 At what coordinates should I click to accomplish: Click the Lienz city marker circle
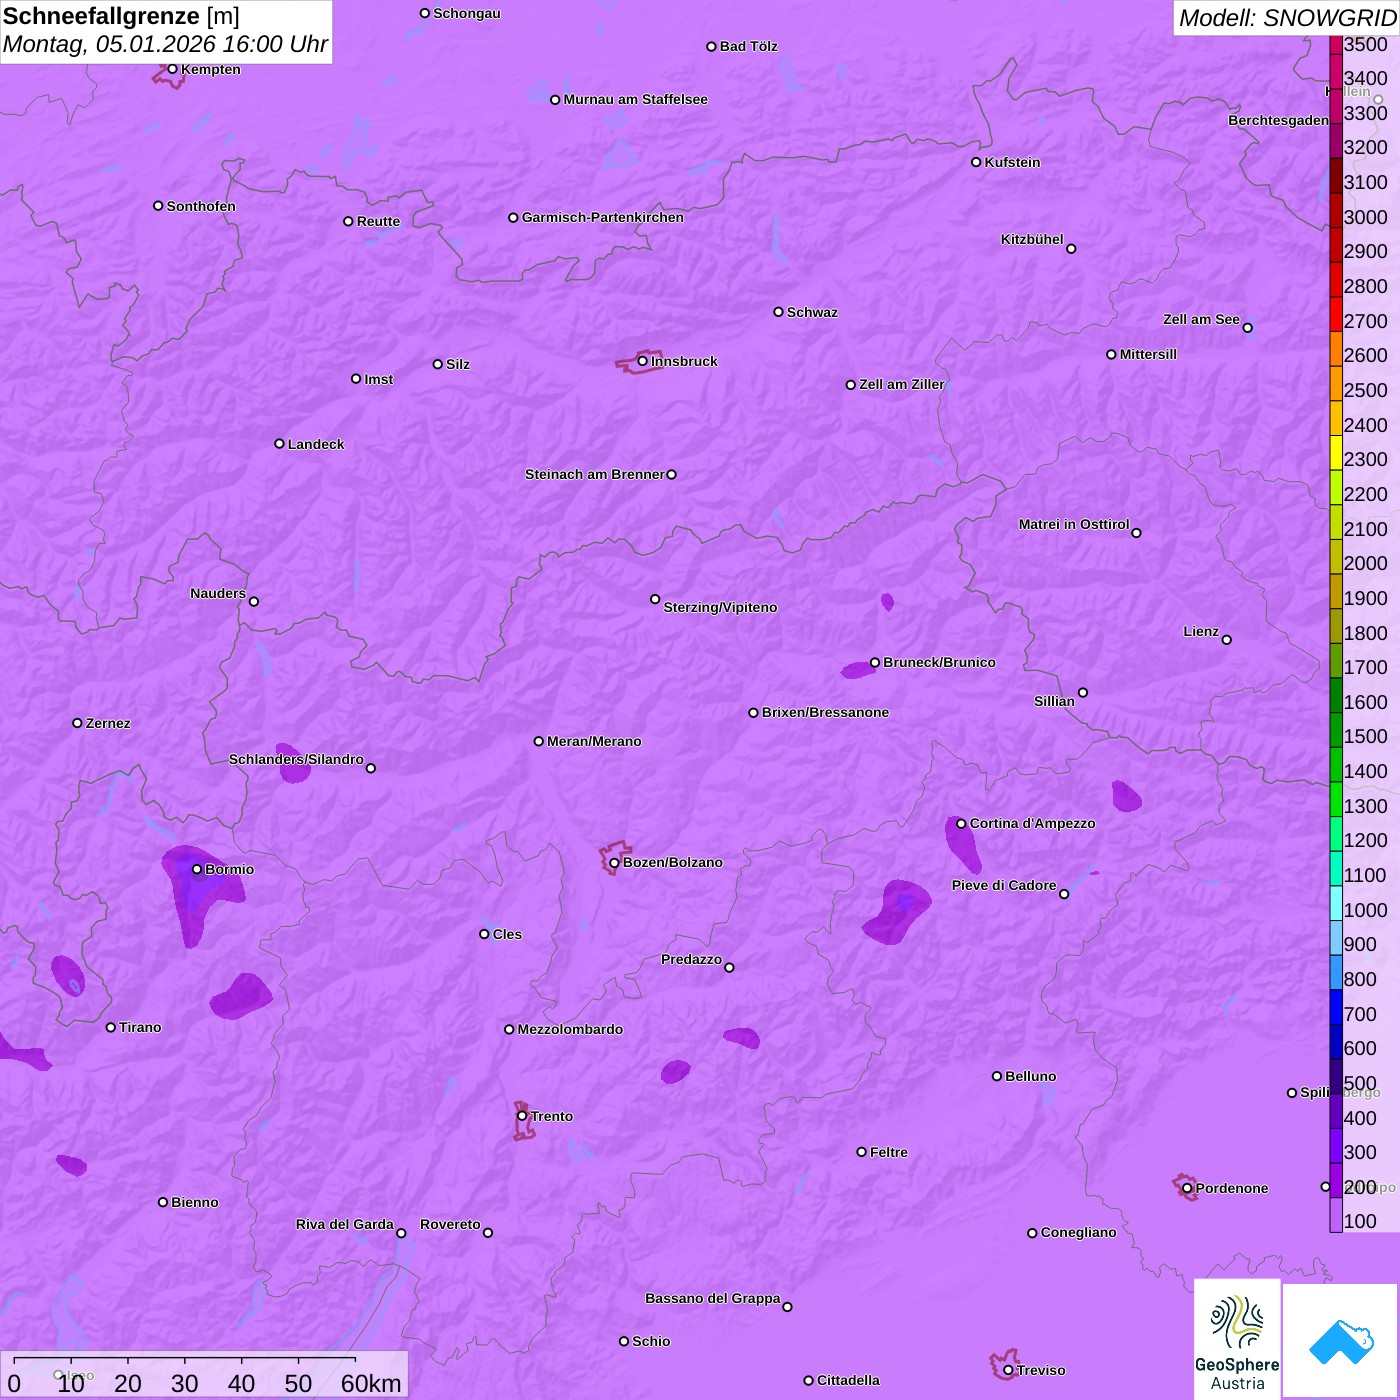pyautogui.click(x=1227, y=640)
